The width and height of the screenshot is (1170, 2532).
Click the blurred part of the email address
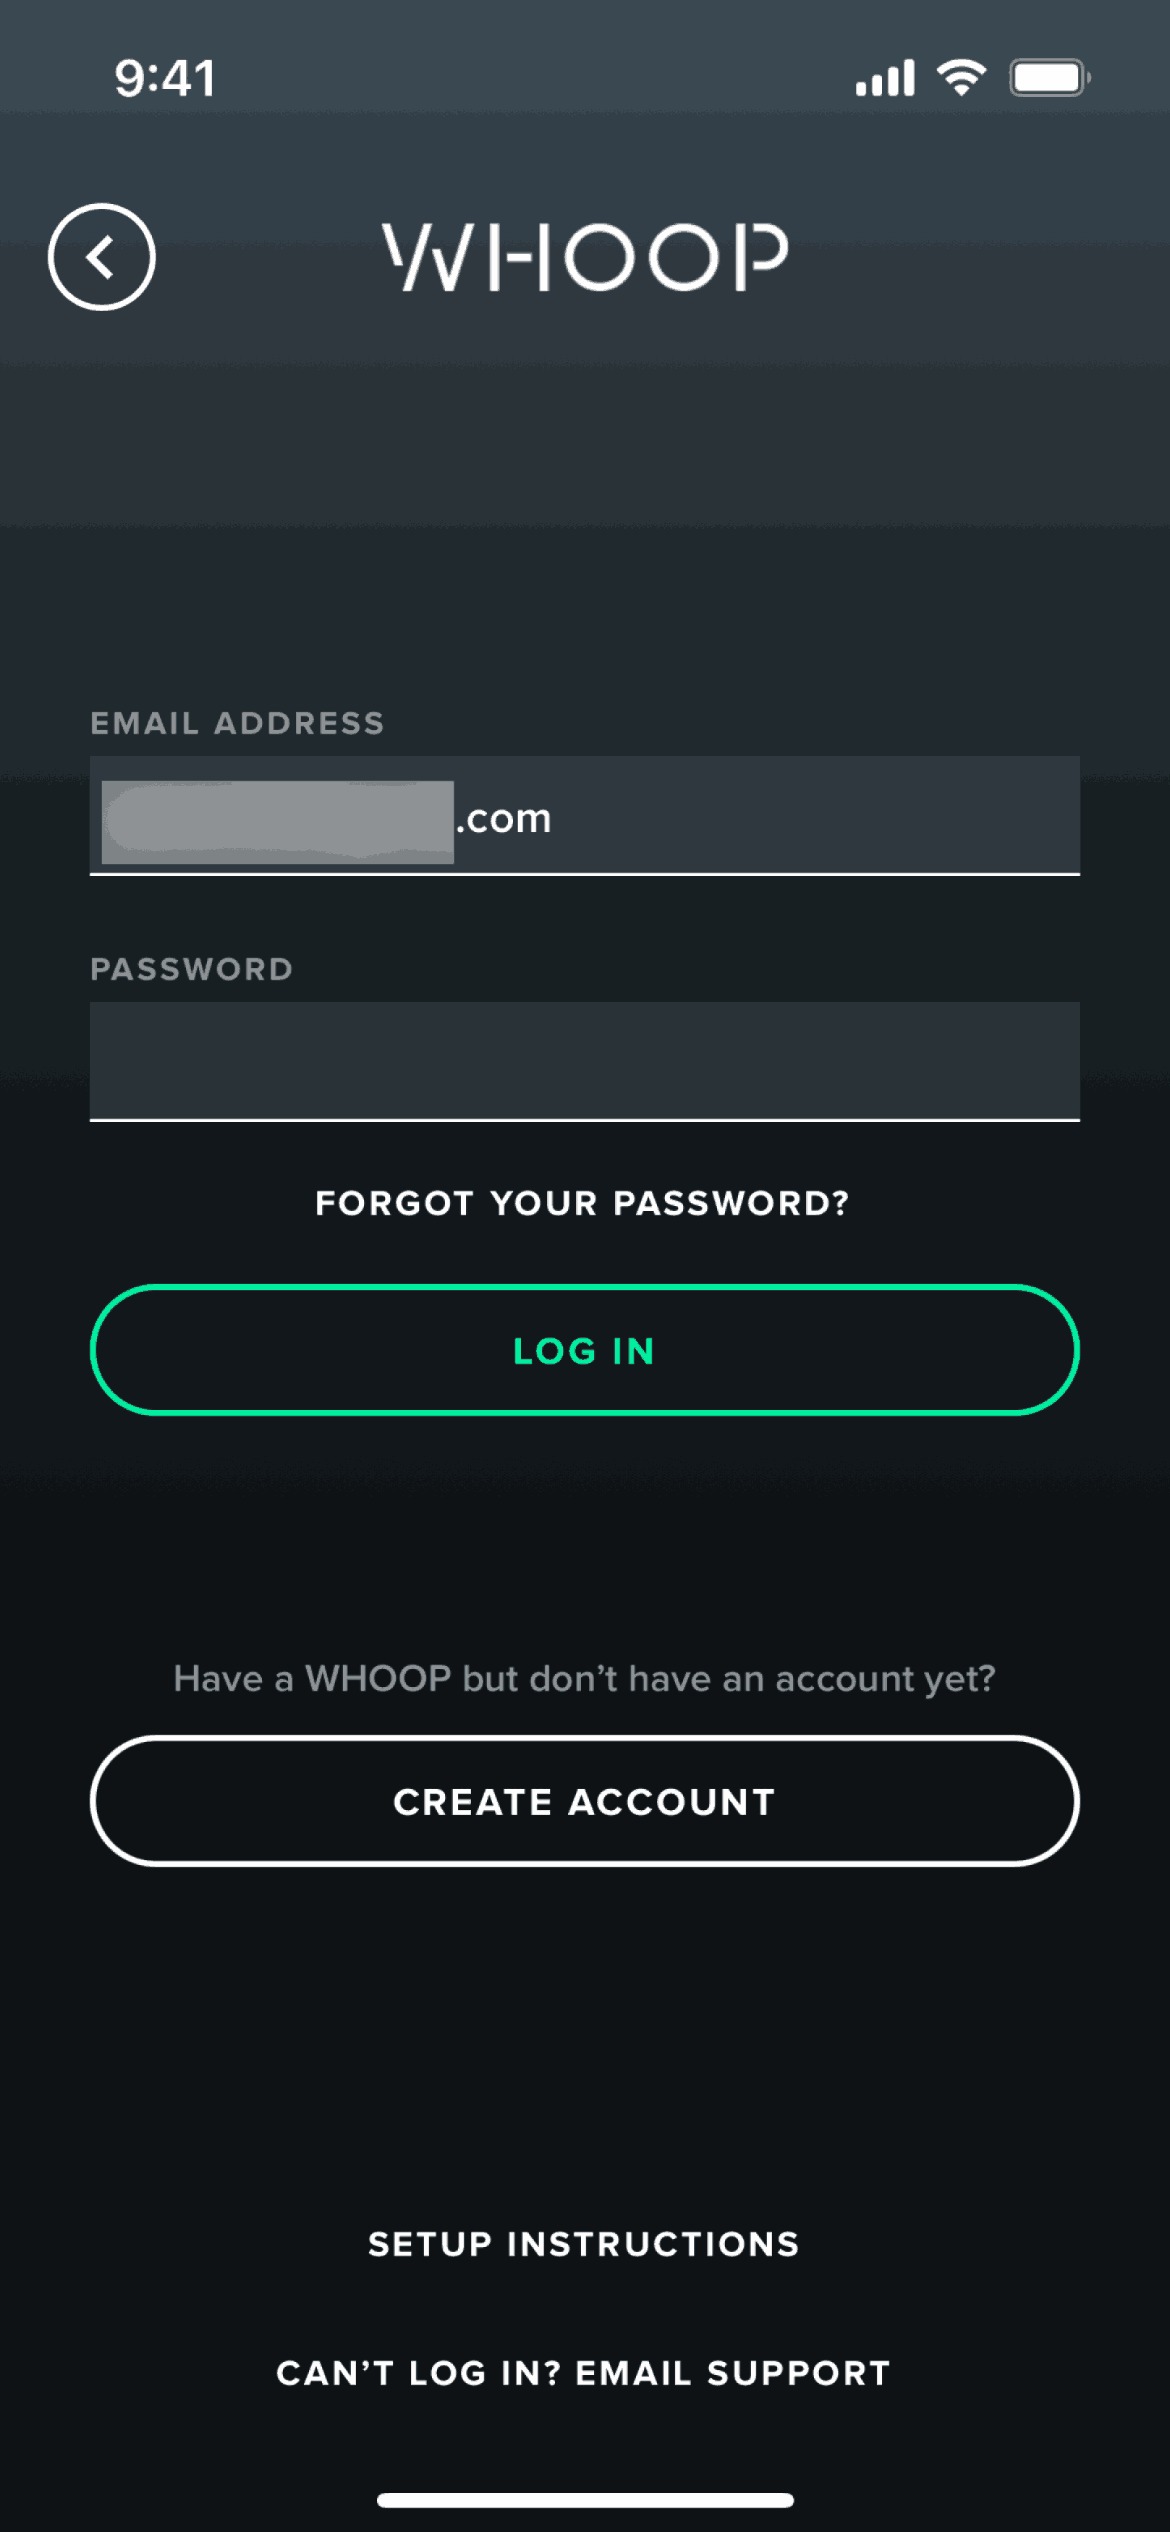278,821
